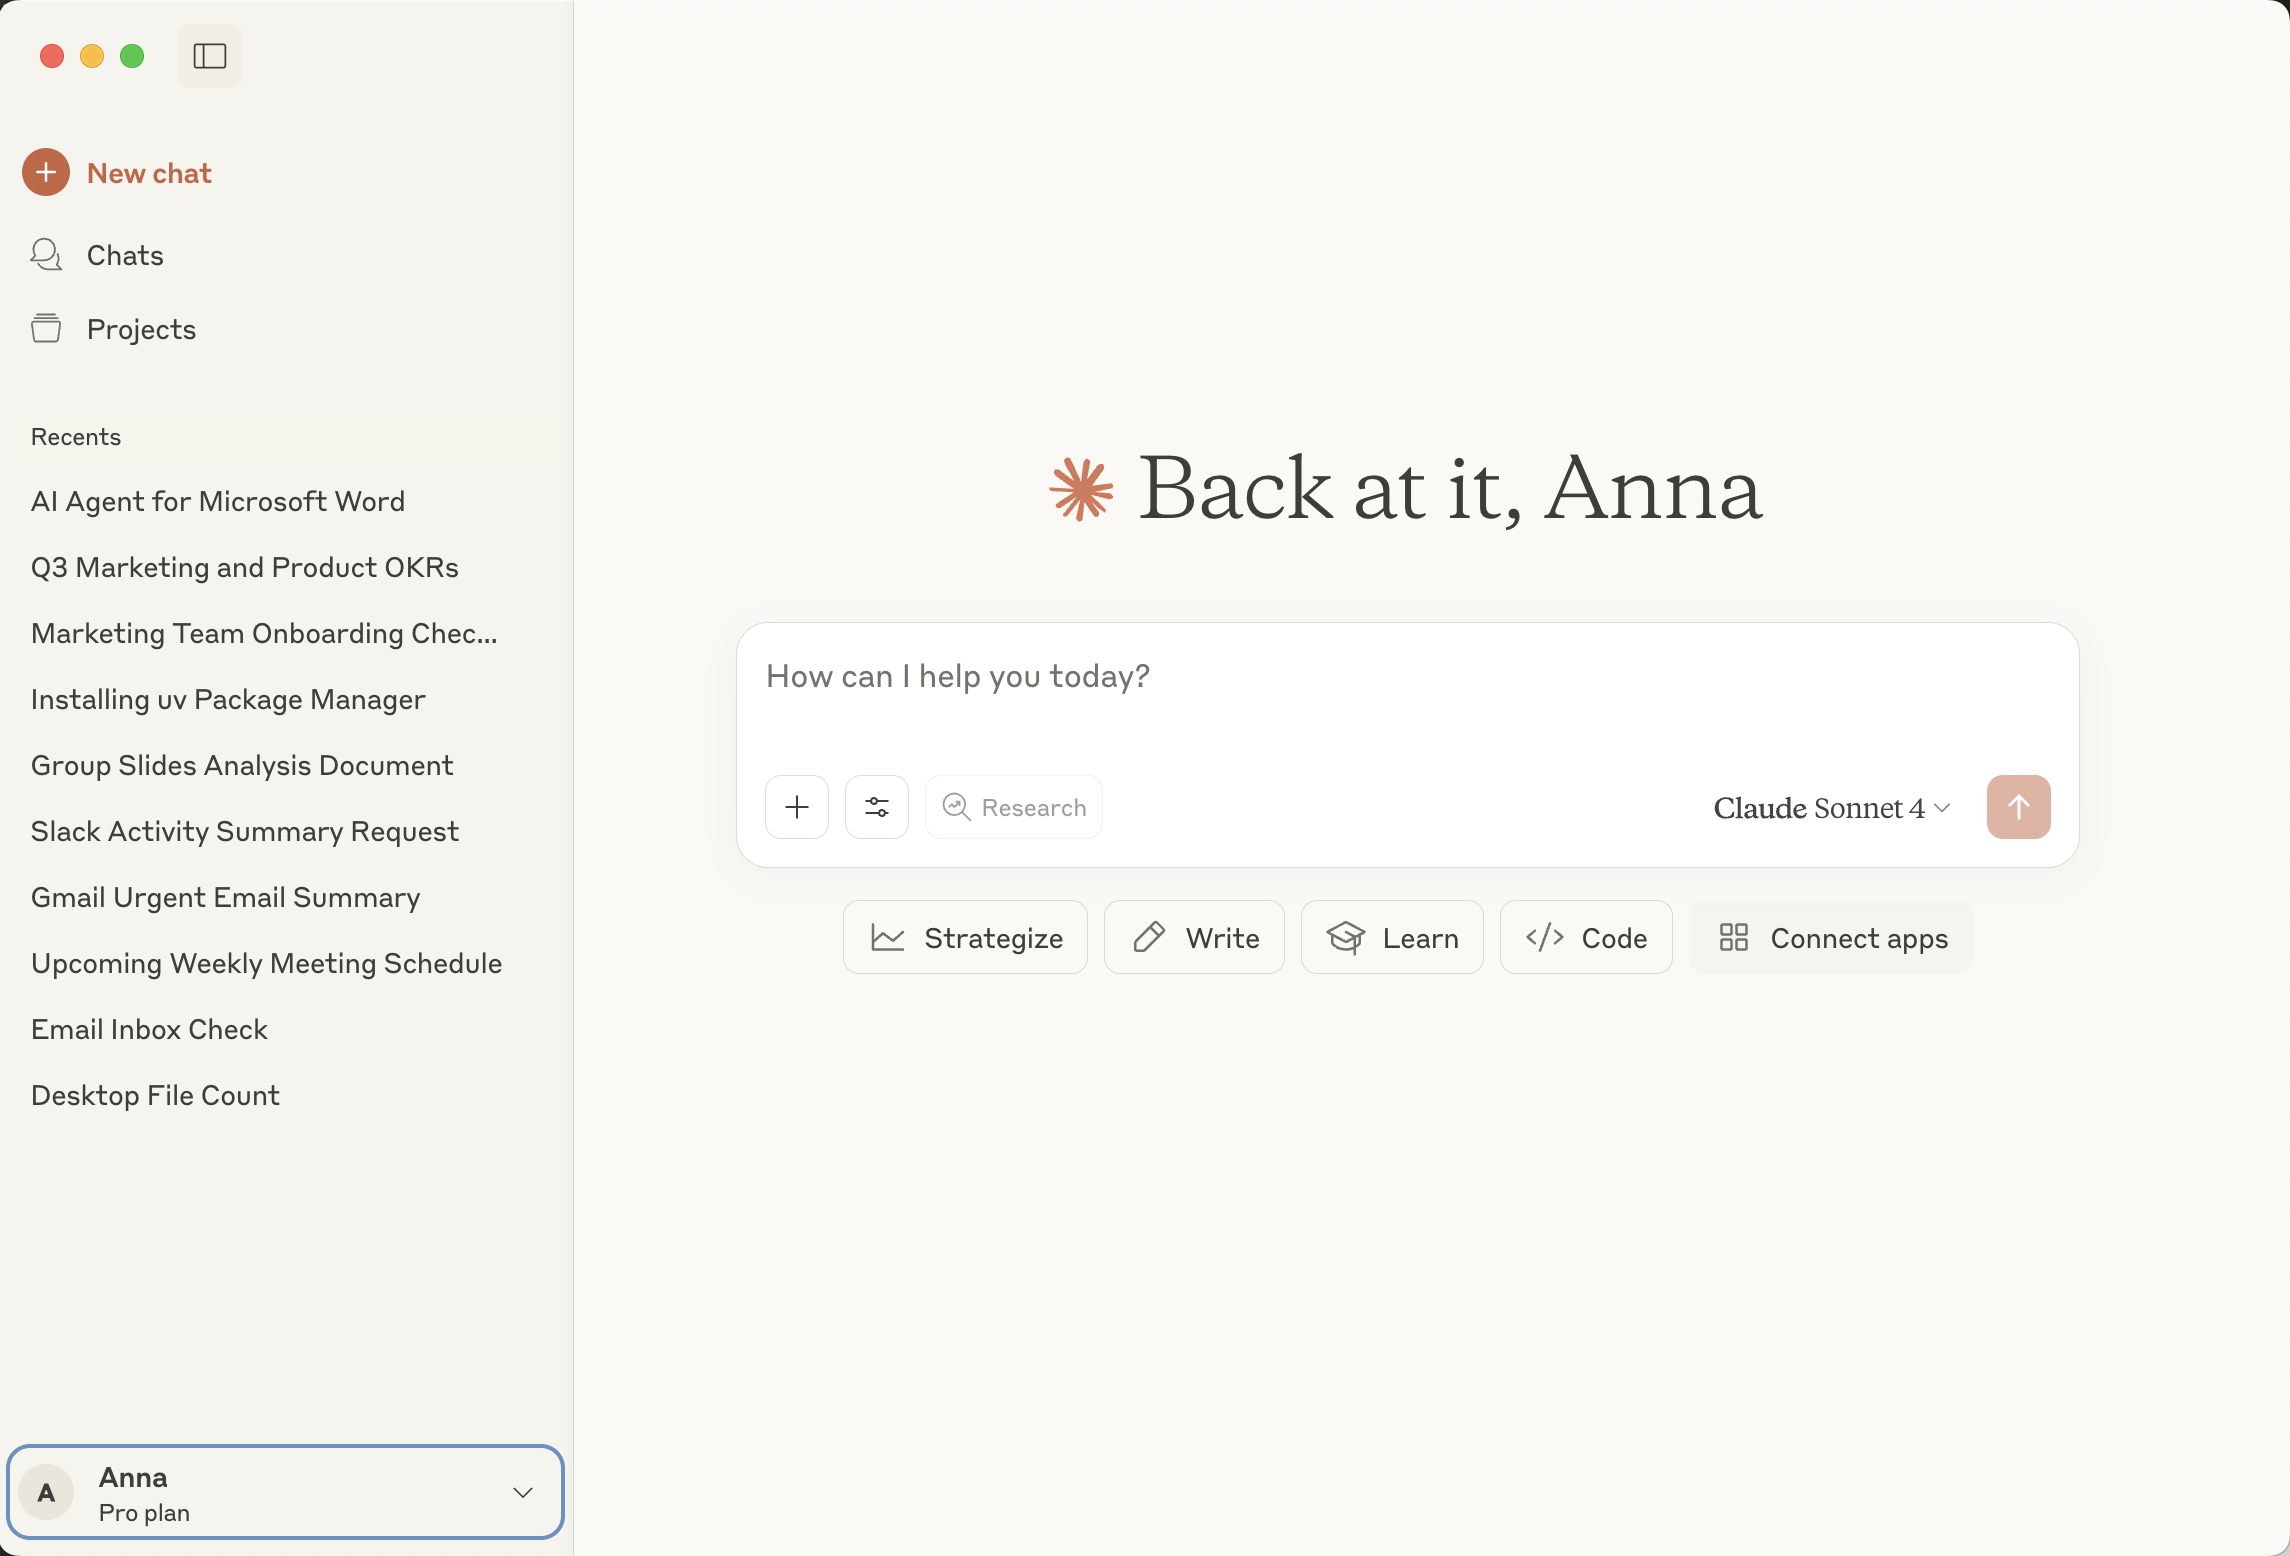2290x1556 pixels.
Task: Open 'Email Inbox Check' chat
Action: click(150, 1029)
